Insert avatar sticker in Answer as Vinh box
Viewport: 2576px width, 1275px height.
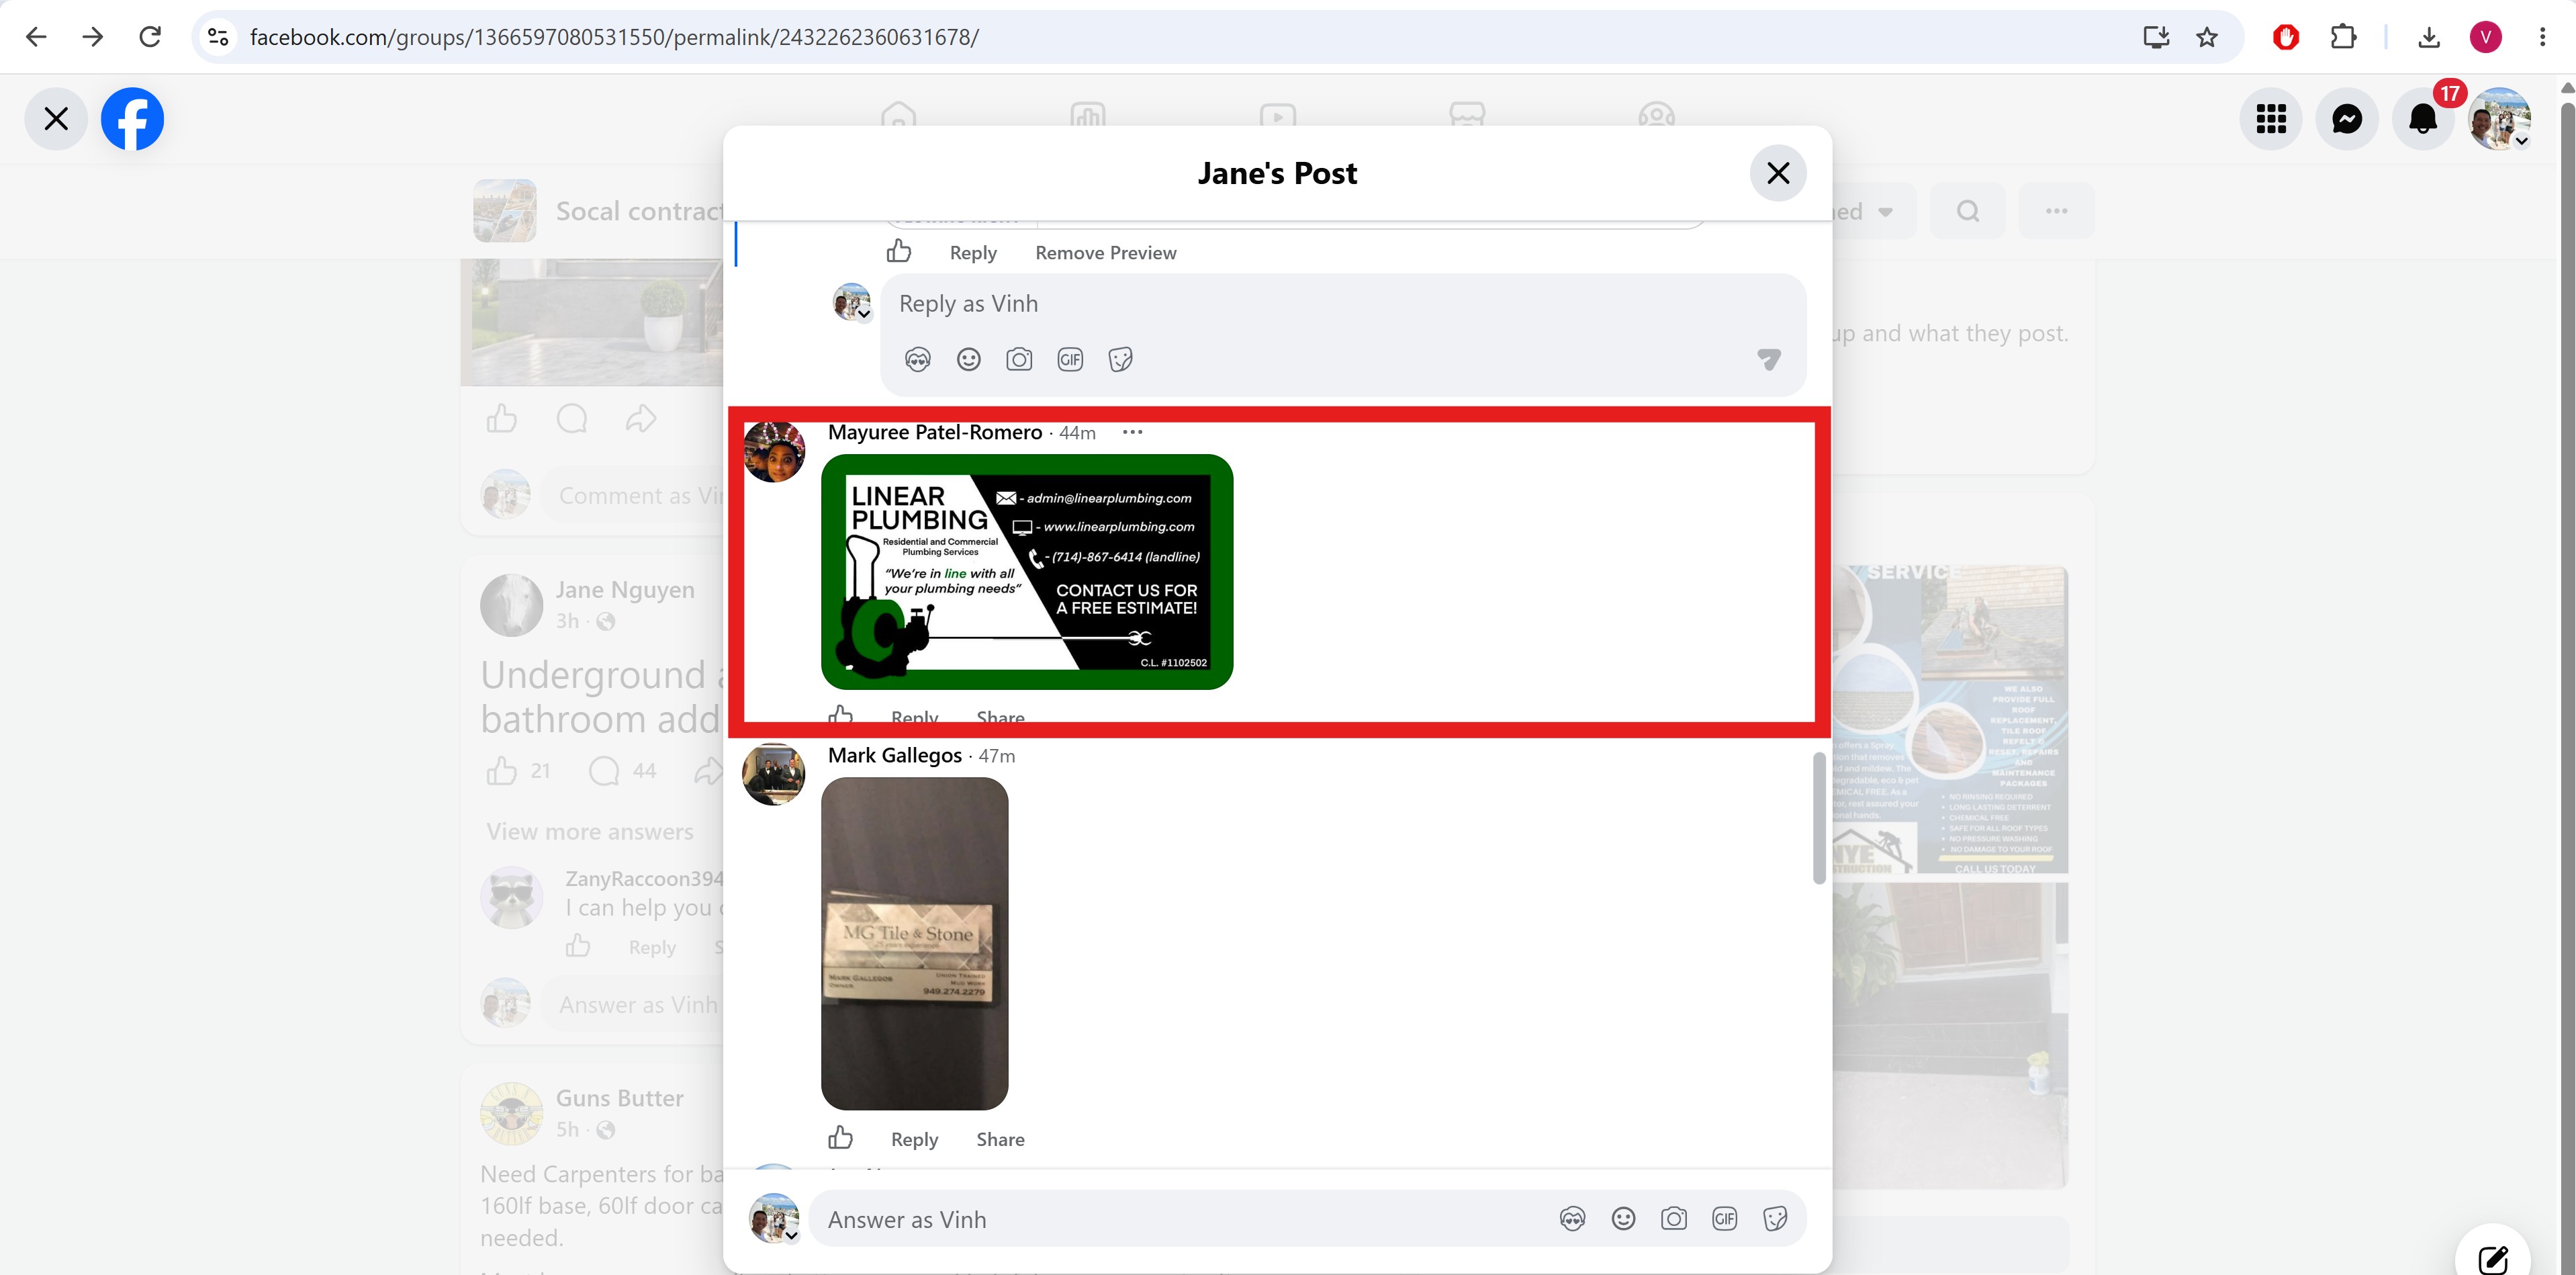[x=1572, y=1219]
